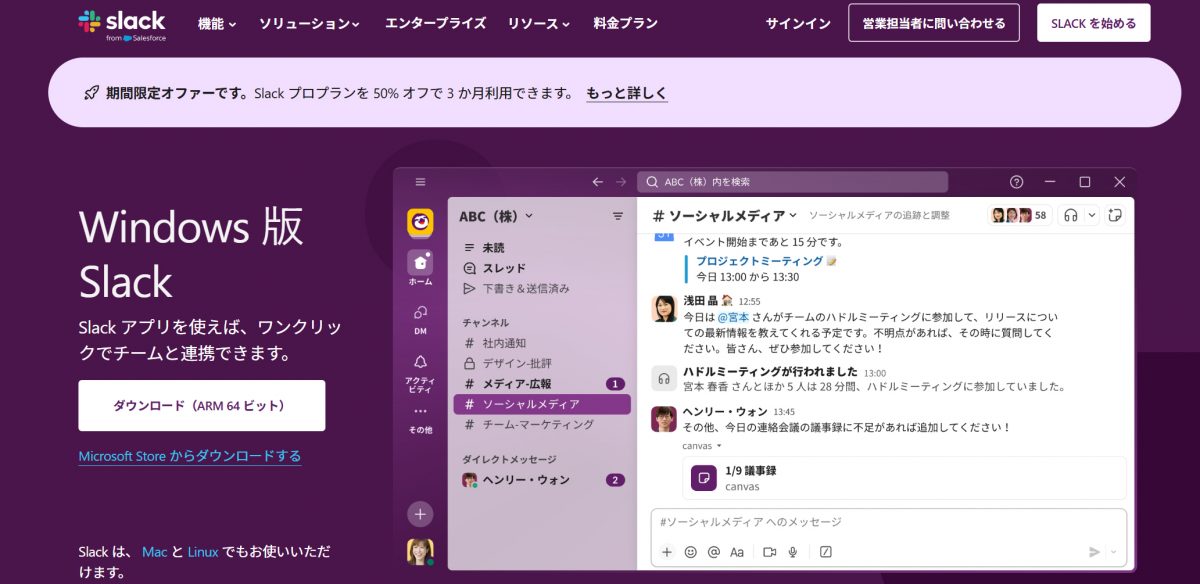Image resolution: width=1200 pixels, height=584 pixels.
Task: Open the 1/9 議事録 canvas card
Action: point(904,478)
